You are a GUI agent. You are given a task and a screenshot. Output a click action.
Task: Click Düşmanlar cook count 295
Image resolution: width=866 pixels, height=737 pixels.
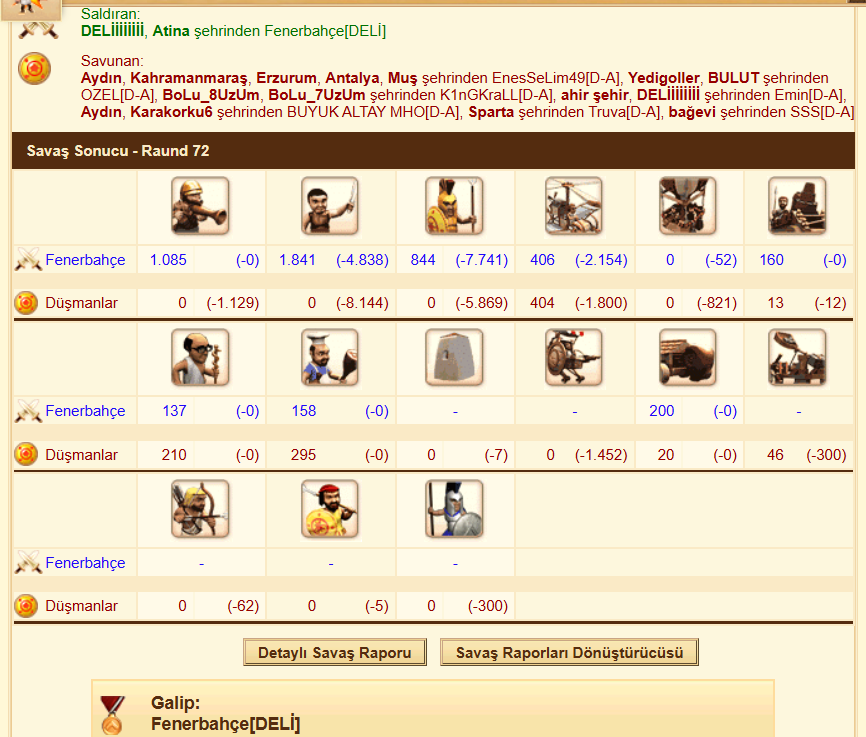click(303, 455)
